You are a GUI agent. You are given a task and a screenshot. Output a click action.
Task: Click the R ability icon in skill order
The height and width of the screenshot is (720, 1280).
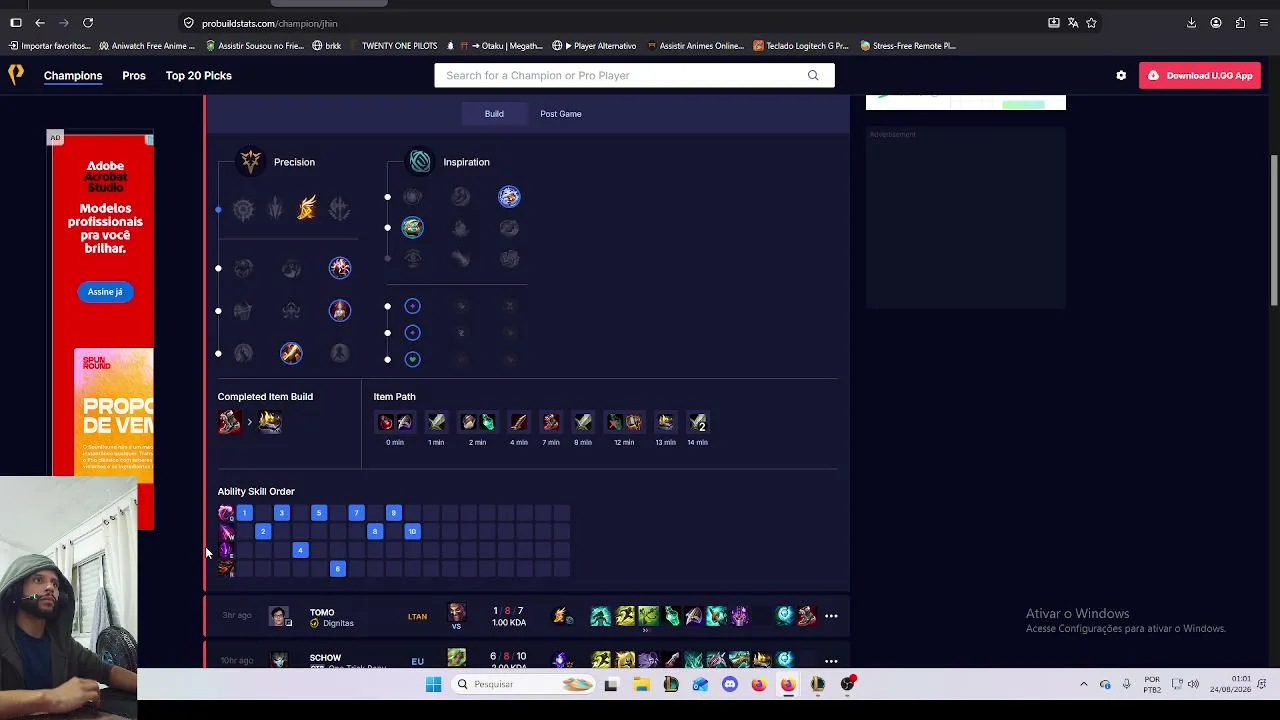coord(226,568)
